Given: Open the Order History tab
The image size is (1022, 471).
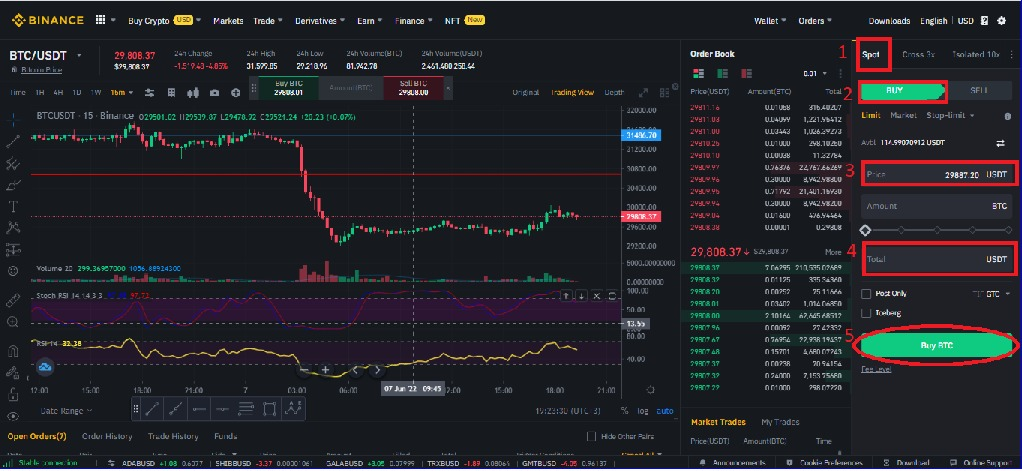Looking at the screenshot, I should pyautogui.click(x=107, y=436).
